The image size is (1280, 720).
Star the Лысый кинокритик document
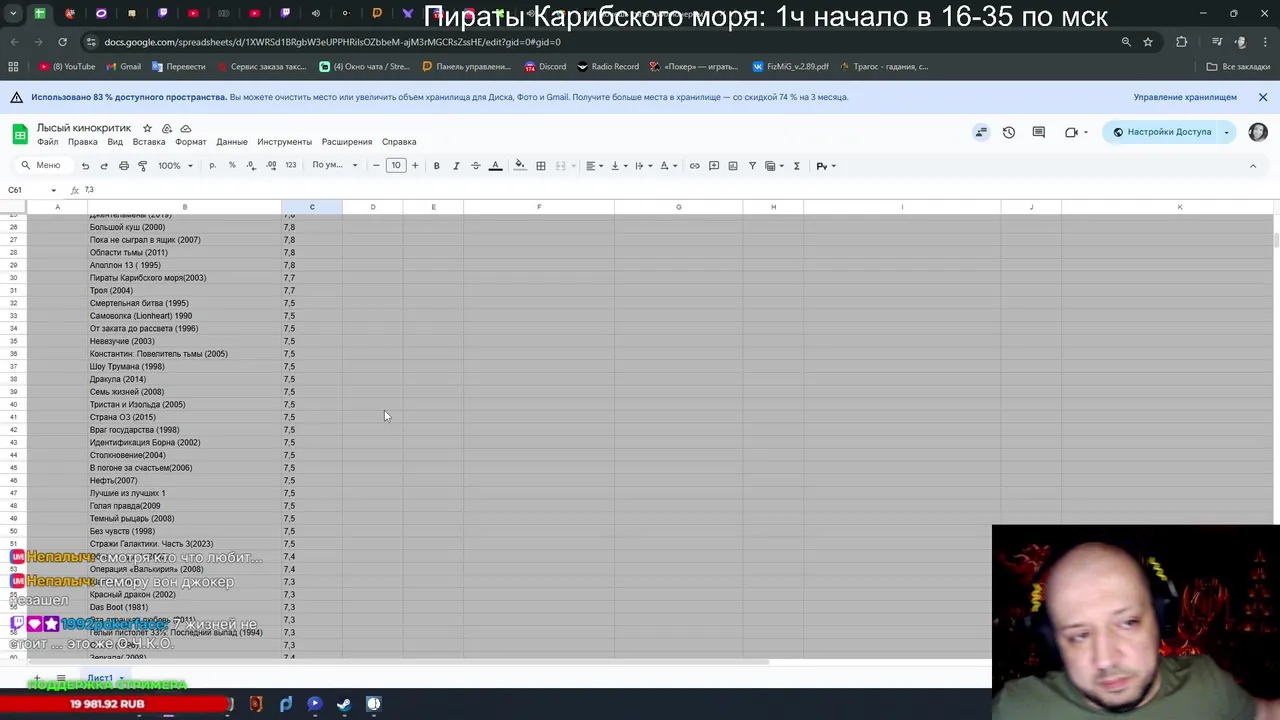(147, 128)
